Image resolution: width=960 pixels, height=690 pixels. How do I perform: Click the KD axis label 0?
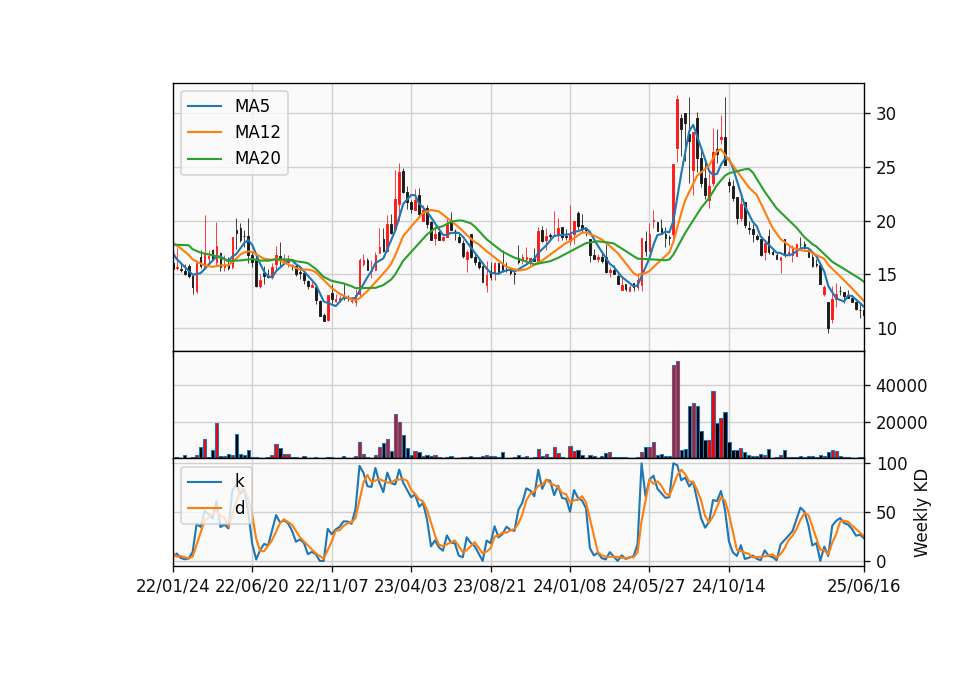(x=881, y=561)
